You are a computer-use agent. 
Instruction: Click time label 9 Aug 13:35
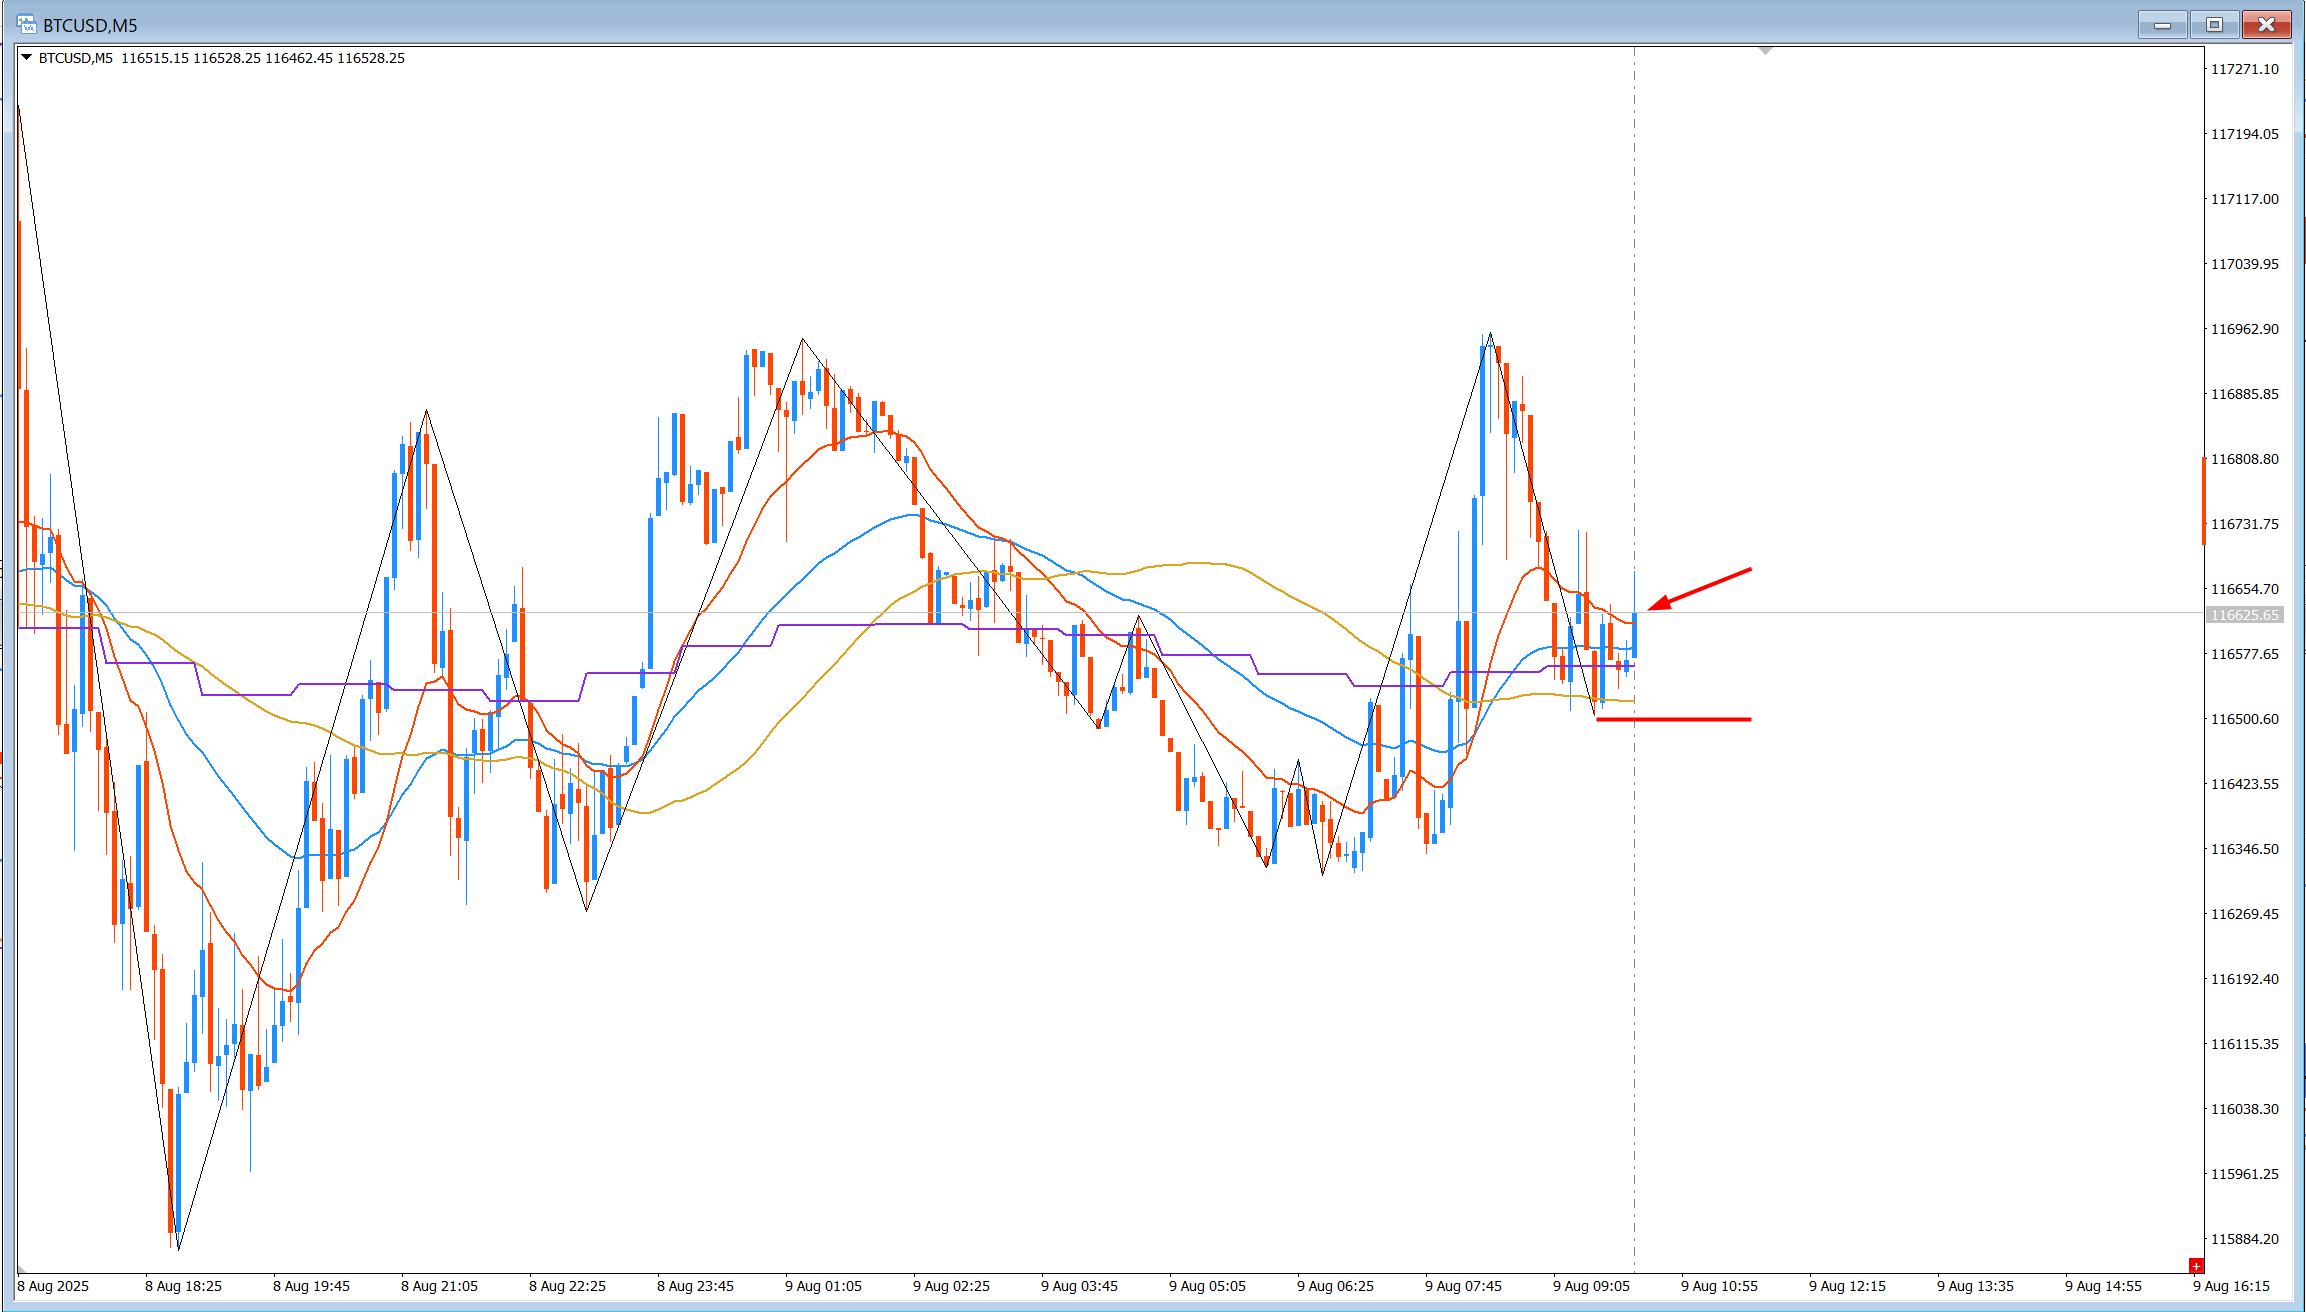tap(1975, 1286)
